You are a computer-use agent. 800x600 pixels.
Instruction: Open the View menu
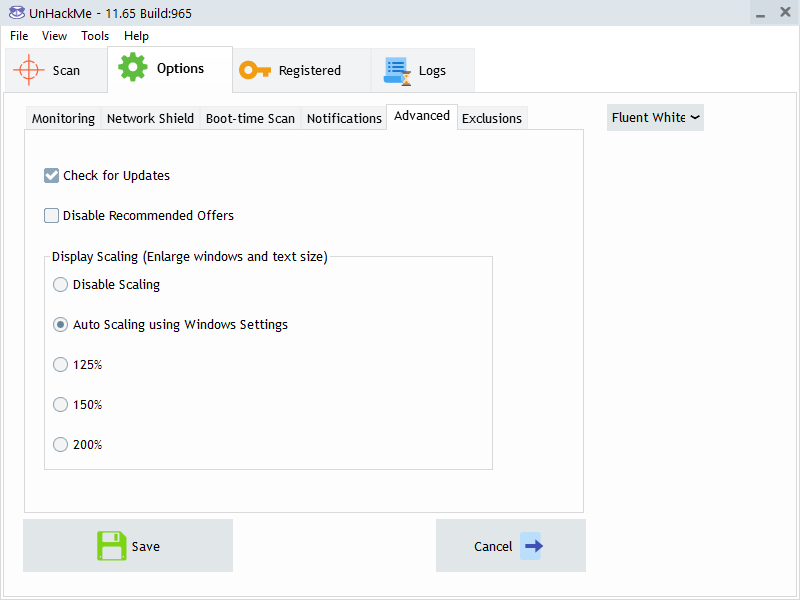(54, 36)
